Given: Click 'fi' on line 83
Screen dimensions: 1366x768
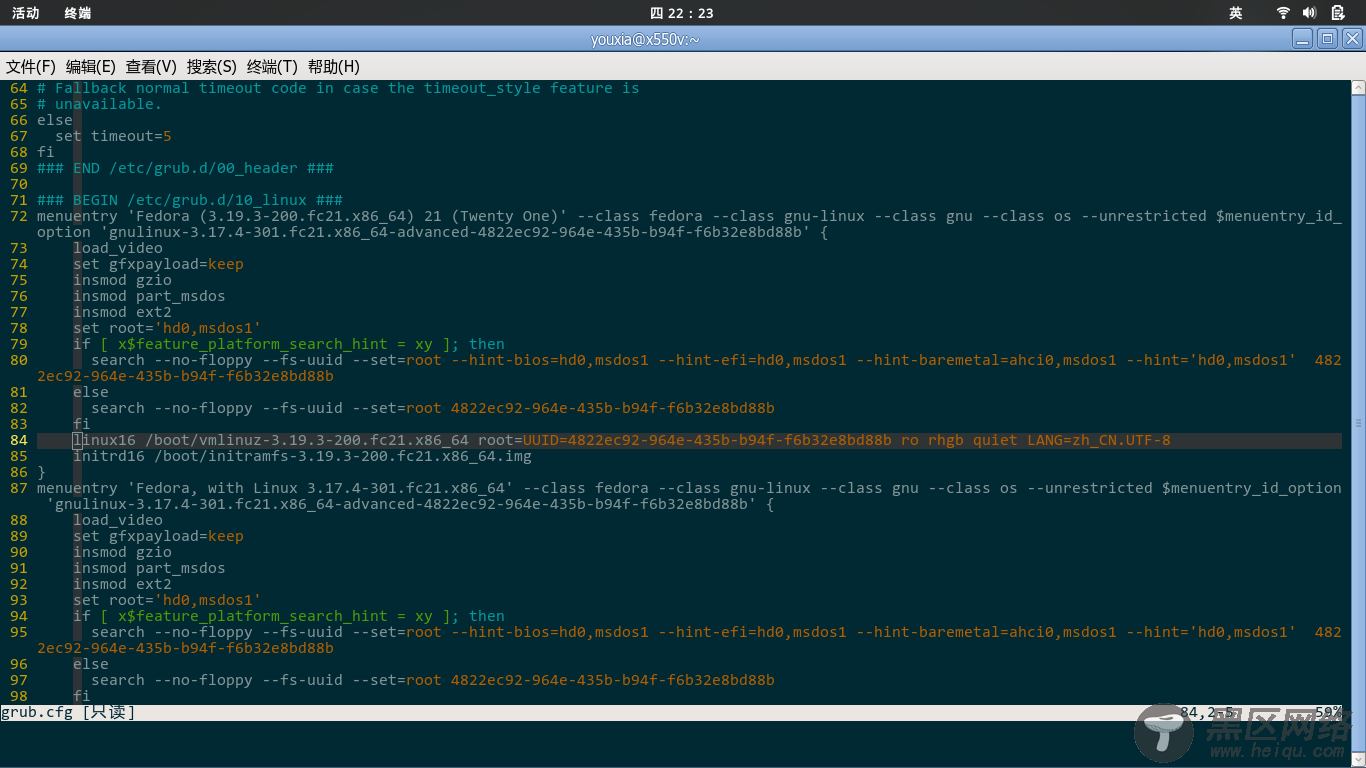Looking at the screenshot, I should tap(82, 424).
